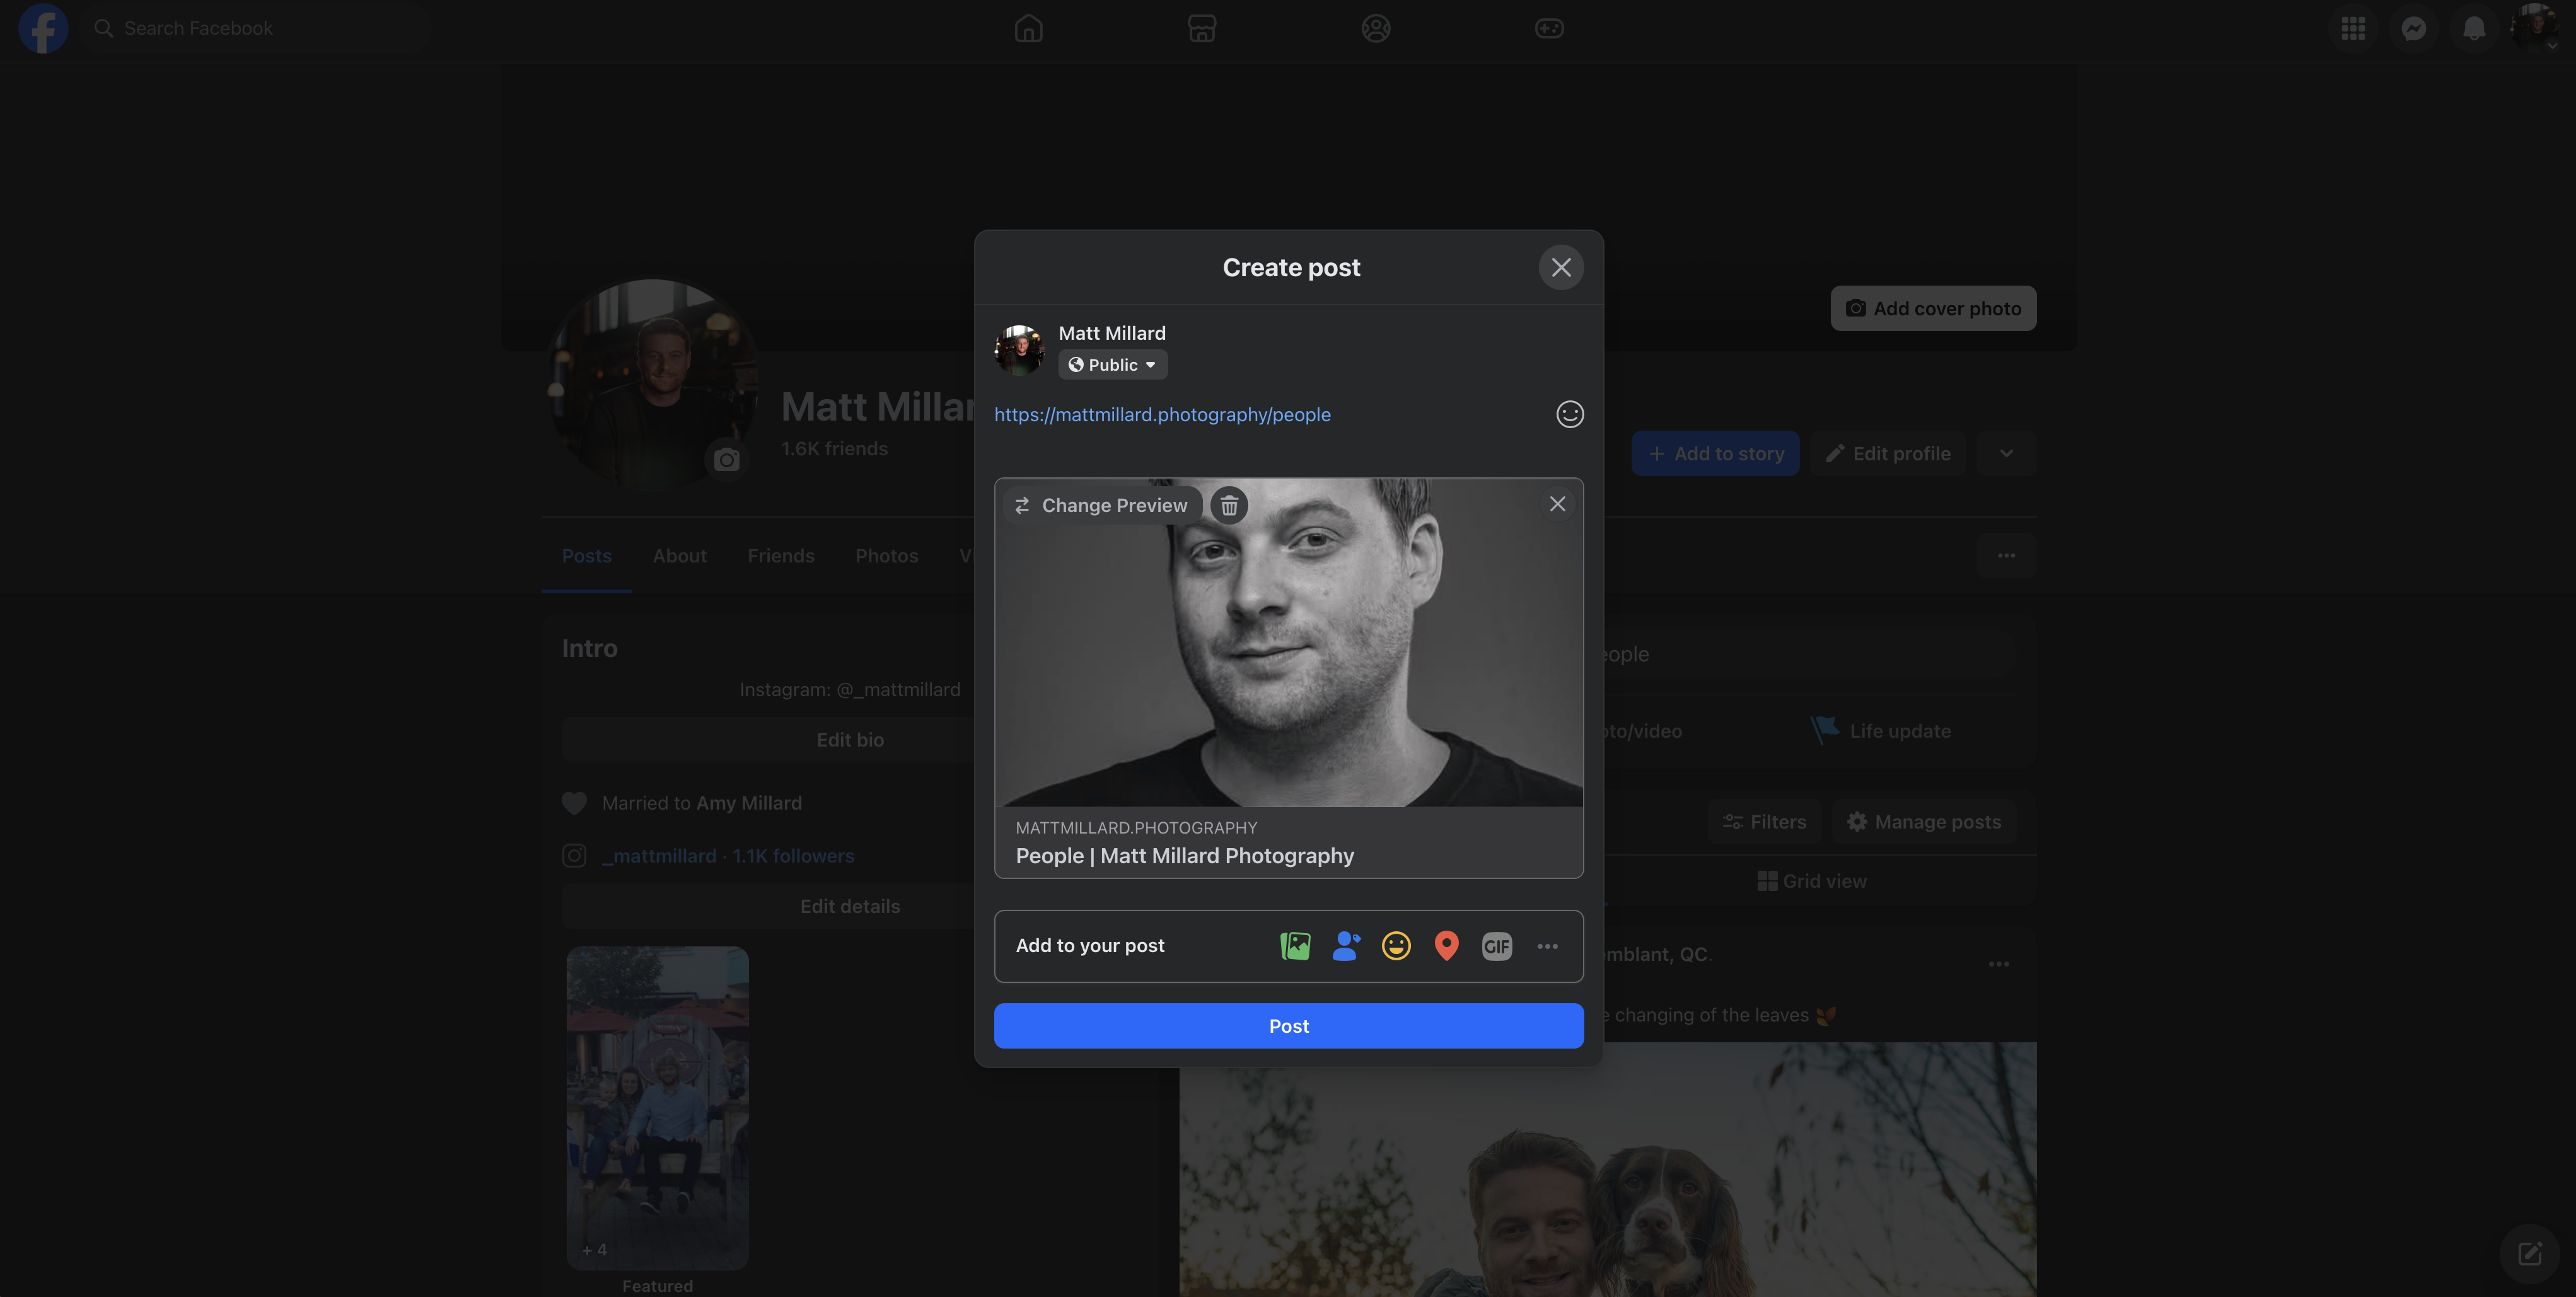
Task: Open notifications bell
Action: click(x=2475, y=28)
